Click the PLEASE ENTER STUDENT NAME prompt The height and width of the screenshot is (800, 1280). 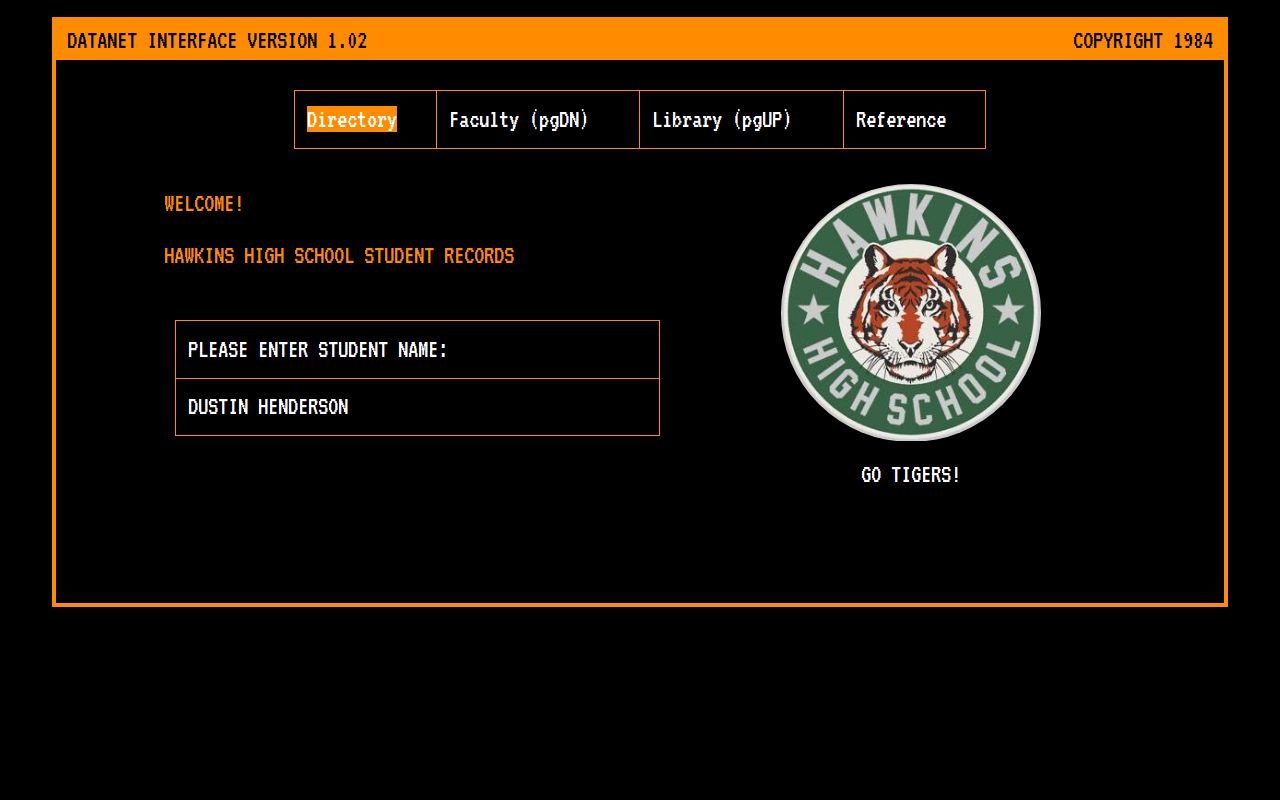(x=317, y=350)
